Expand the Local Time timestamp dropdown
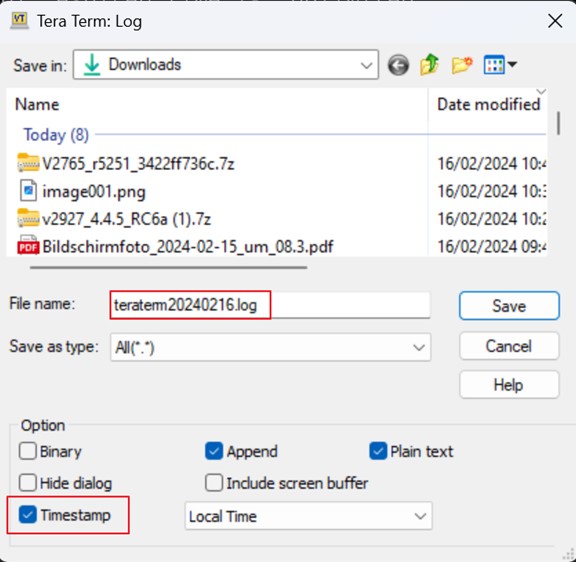This screenshot has width=576, height=562. click(309, 516)
